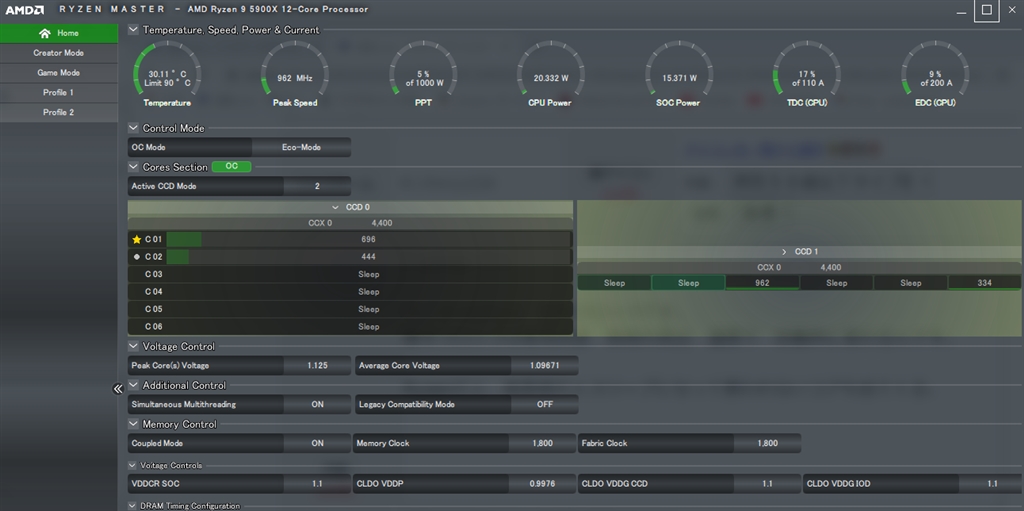Click the AMD logo in title bar
This screenshot has height=511, width=1024.
(x=25, y=10)
